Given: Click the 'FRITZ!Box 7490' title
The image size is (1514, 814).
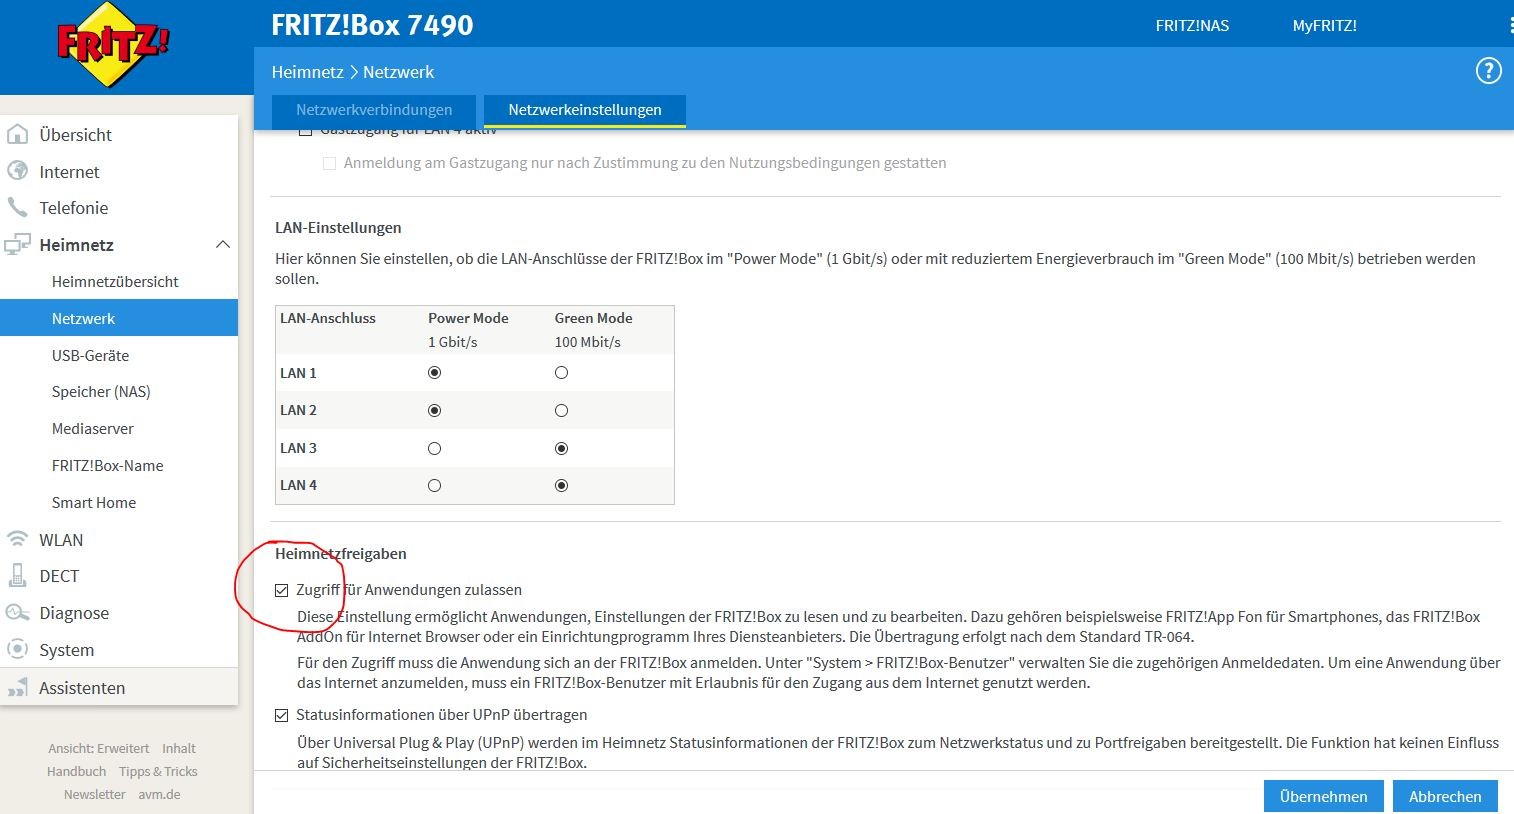Looking at the screenshot, I should 372,25.
